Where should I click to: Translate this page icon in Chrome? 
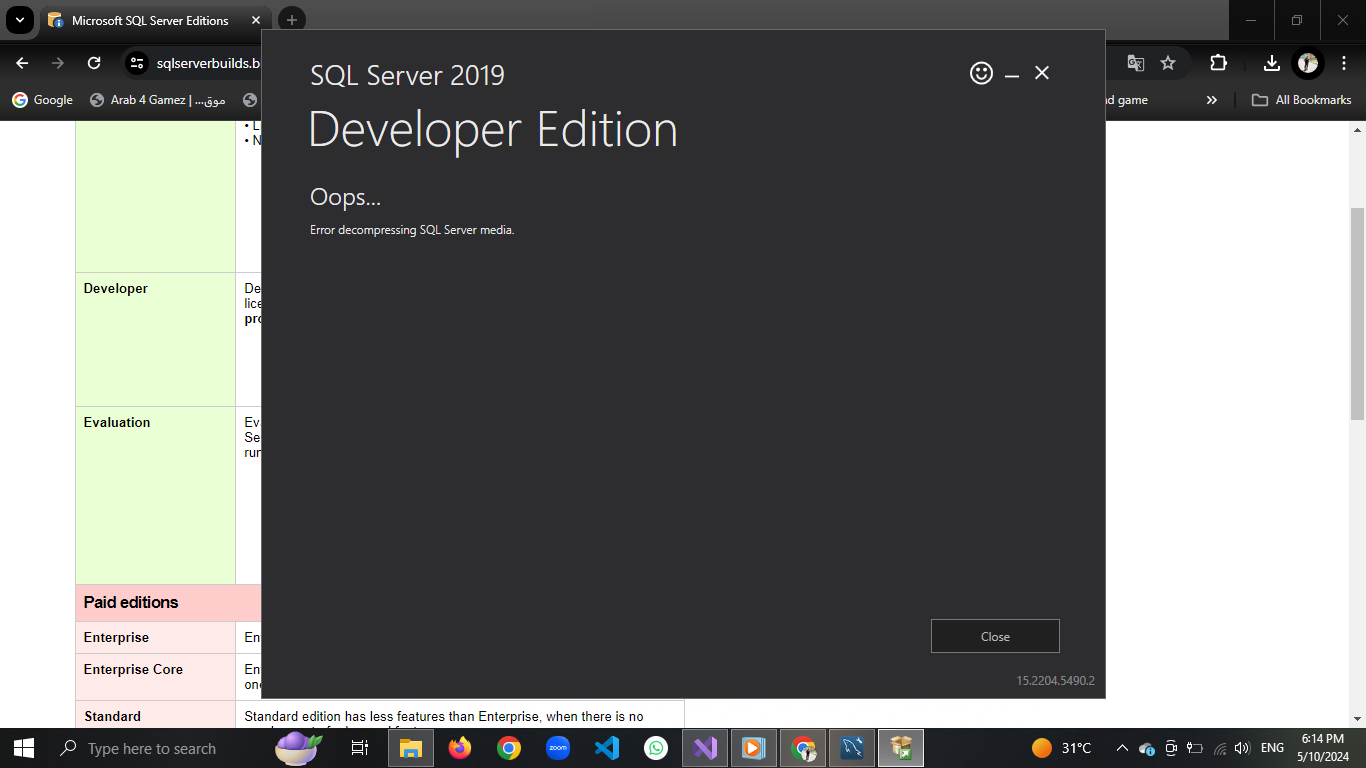point(1135,63)
